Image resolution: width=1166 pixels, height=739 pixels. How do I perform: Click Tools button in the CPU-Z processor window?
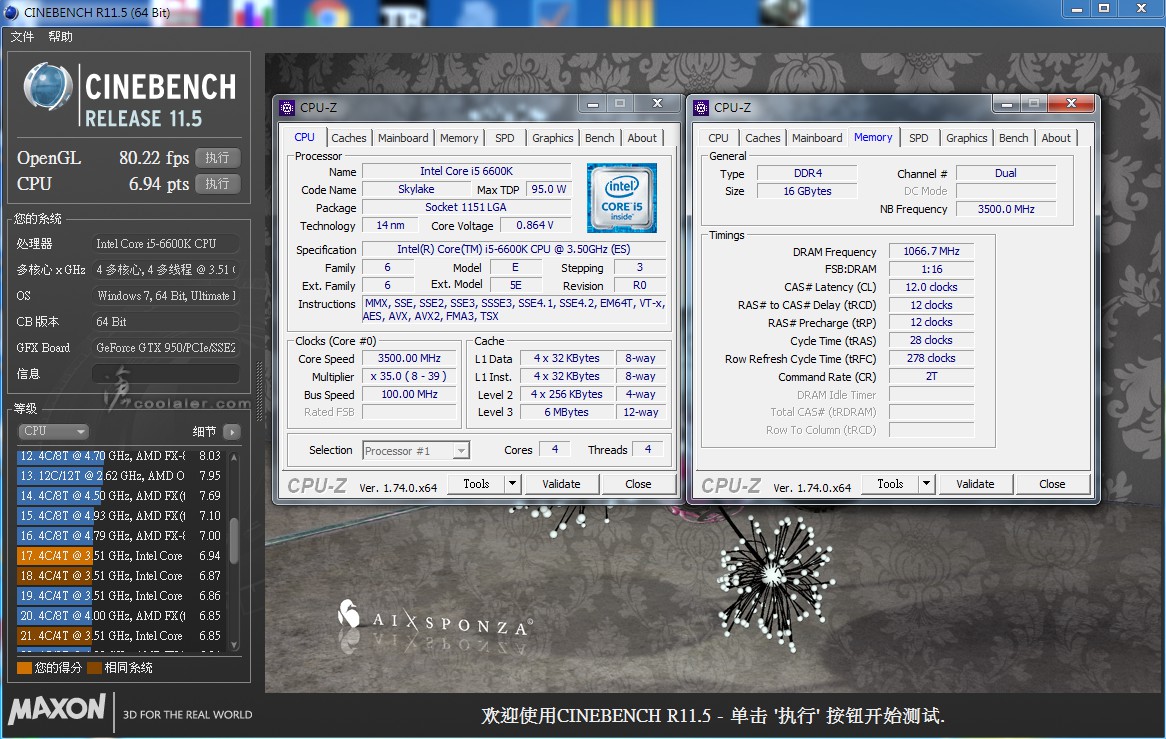tap(476, 484)
